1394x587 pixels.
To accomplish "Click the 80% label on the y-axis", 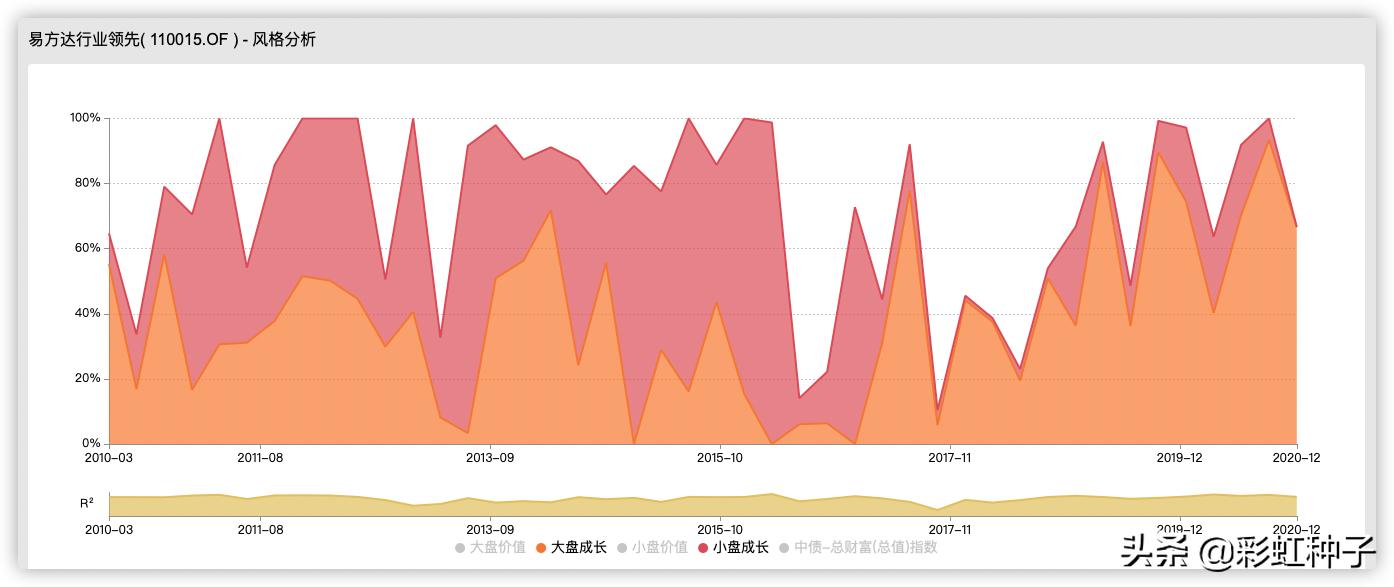I will tap(89, 183).
